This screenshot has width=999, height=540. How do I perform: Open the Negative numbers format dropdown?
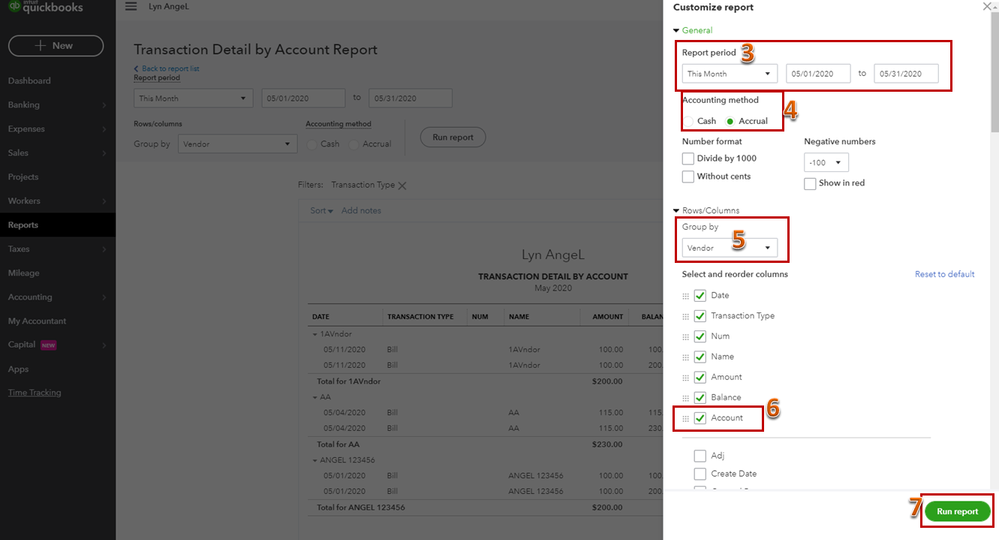pyautogui.click(x=826, y=162)
